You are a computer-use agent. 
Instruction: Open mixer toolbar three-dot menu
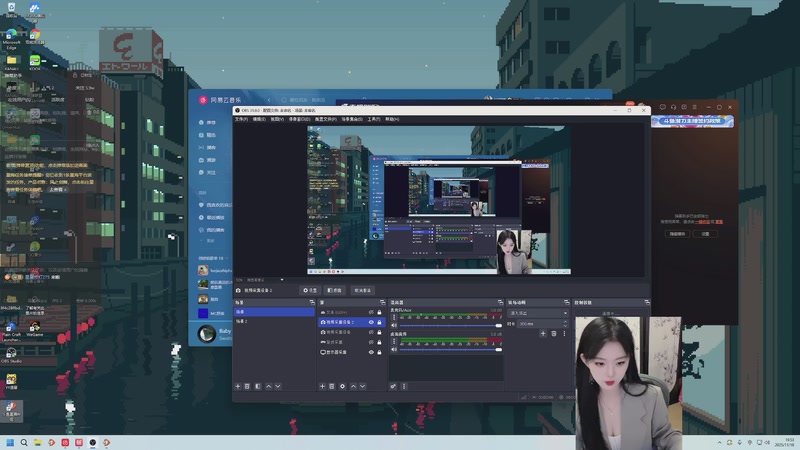[x=404, y=387]
